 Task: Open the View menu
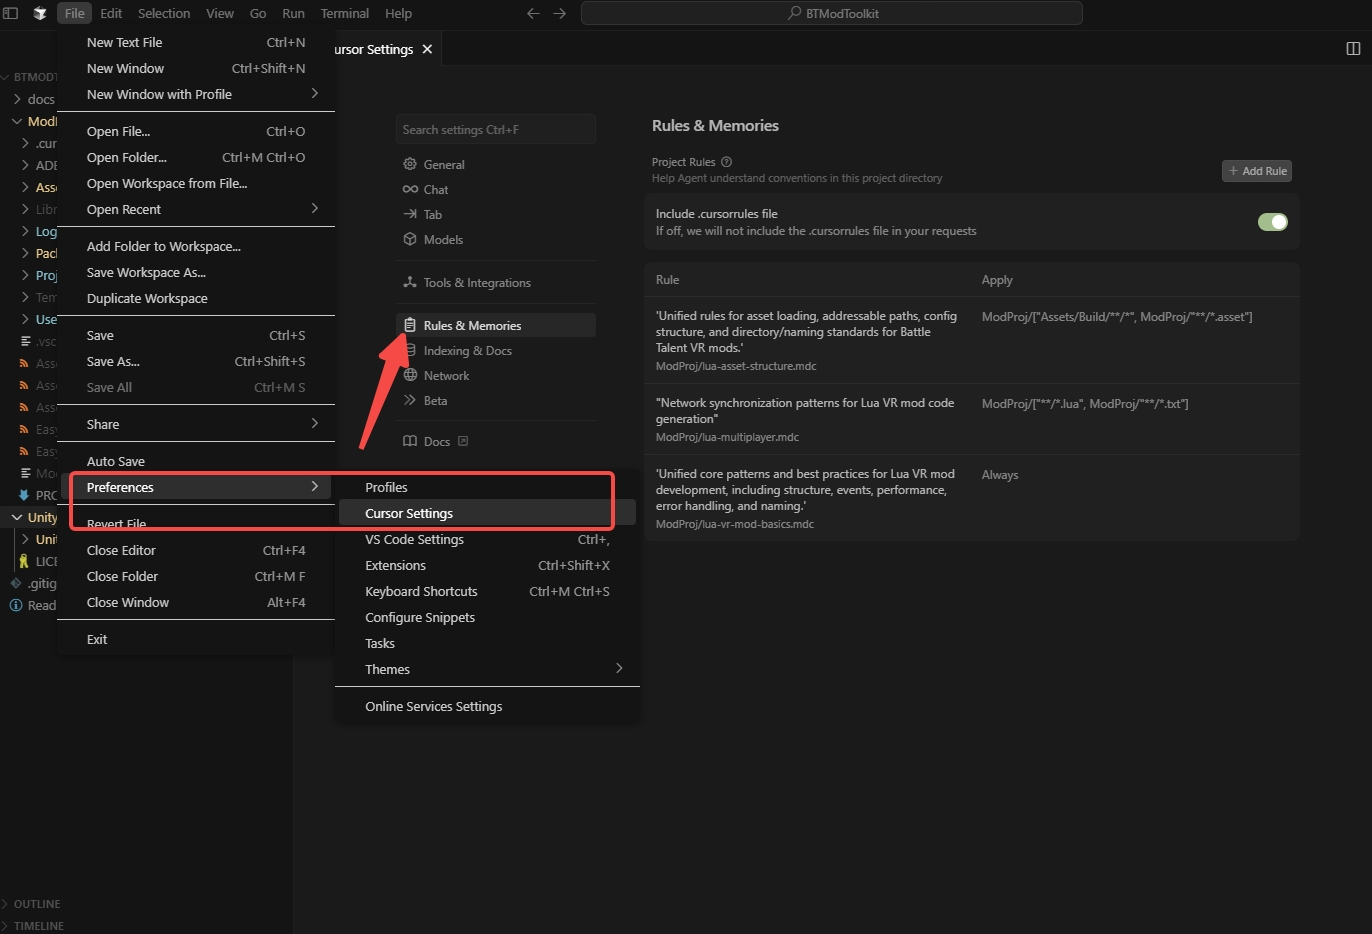pos(220,13)
